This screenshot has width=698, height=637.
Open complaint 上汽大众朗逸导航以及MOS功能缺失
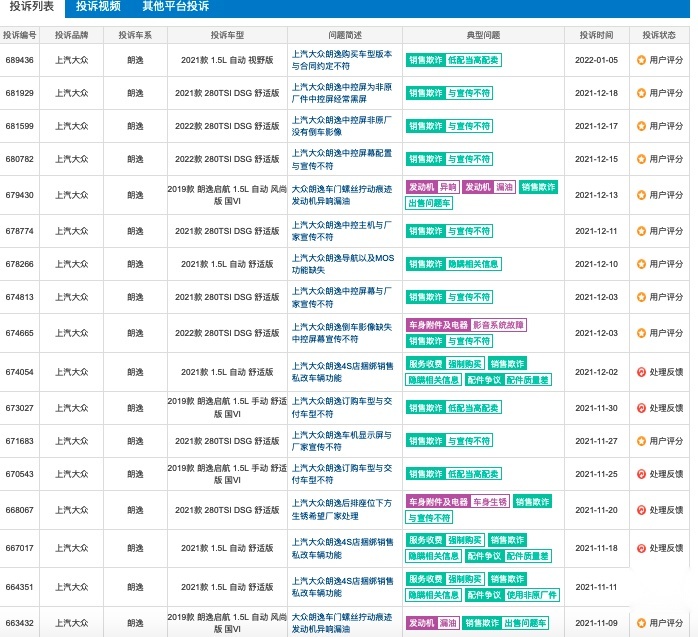click(343, 264)
